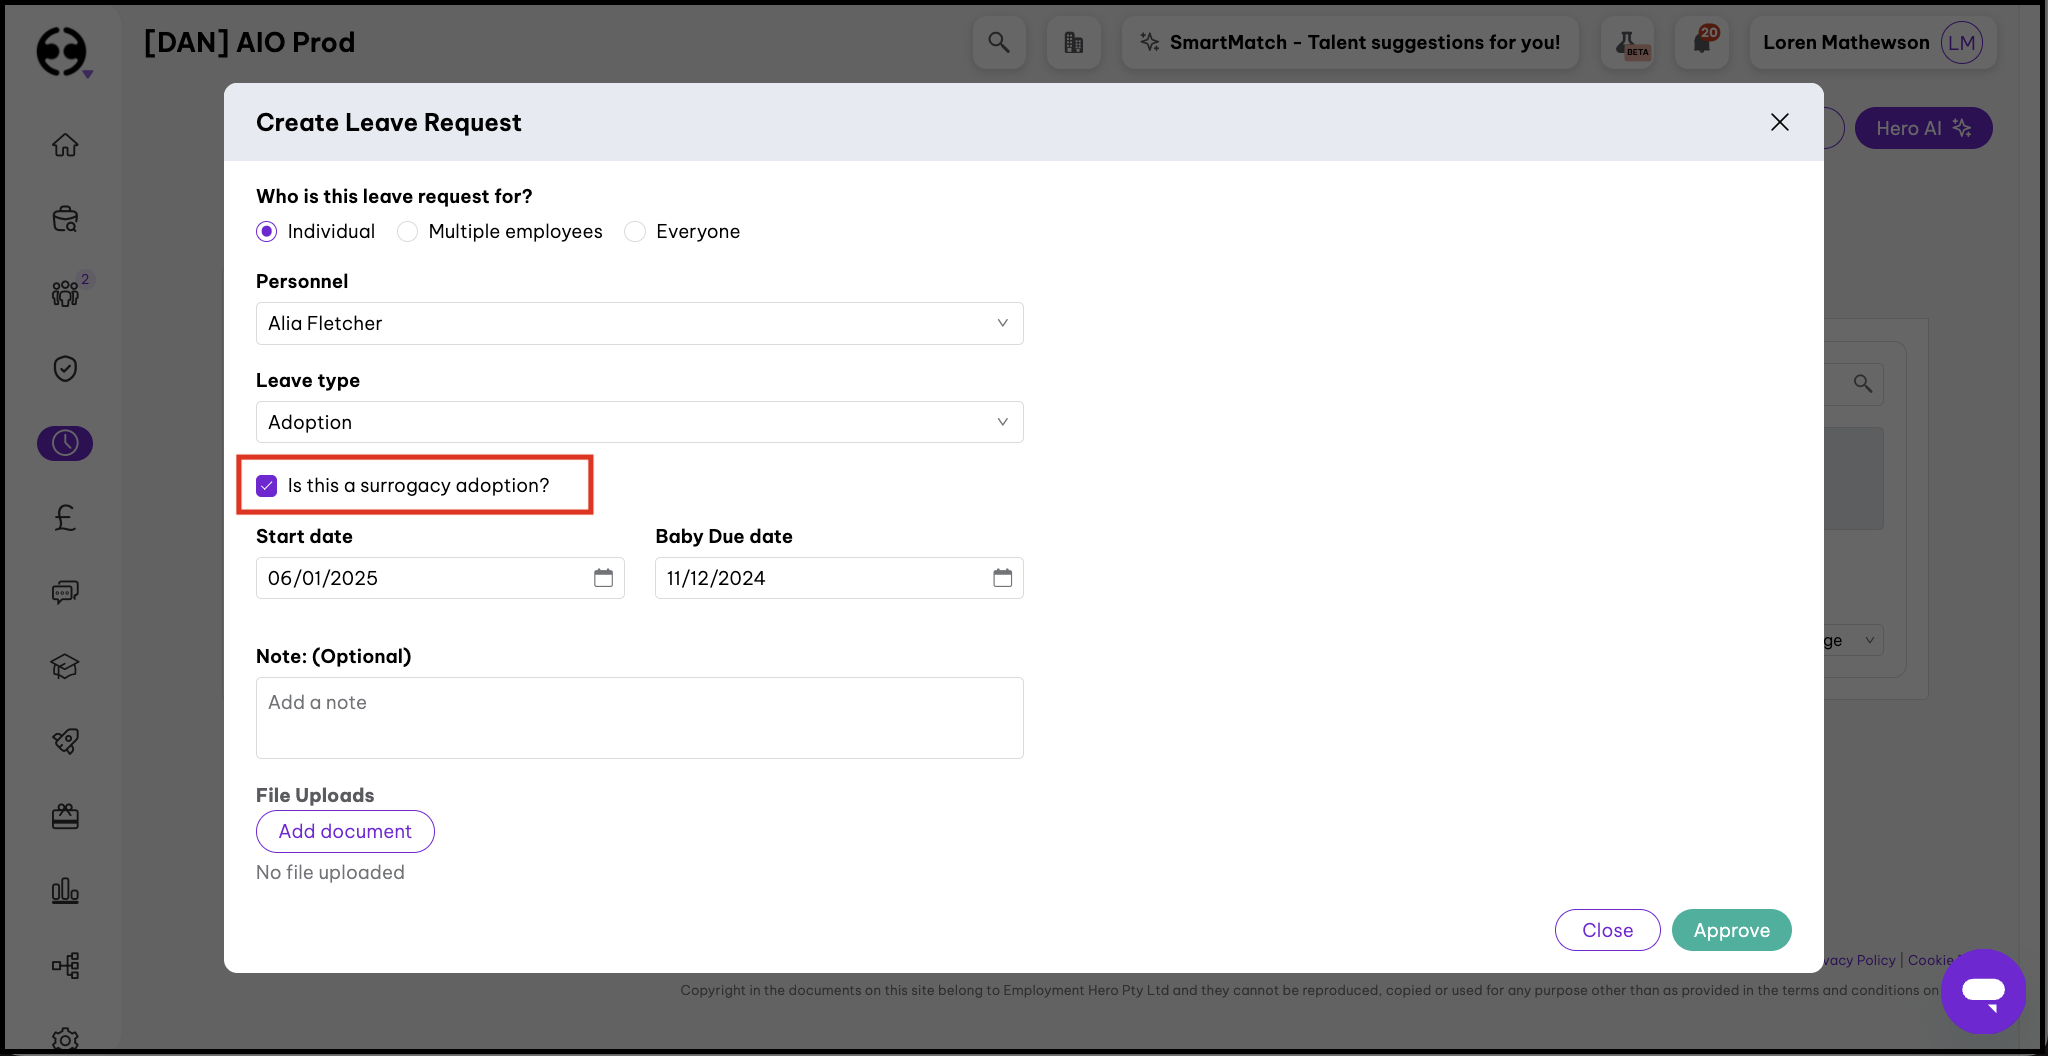
Task: Open the Leave type dropdown
Action: (639, 422)
